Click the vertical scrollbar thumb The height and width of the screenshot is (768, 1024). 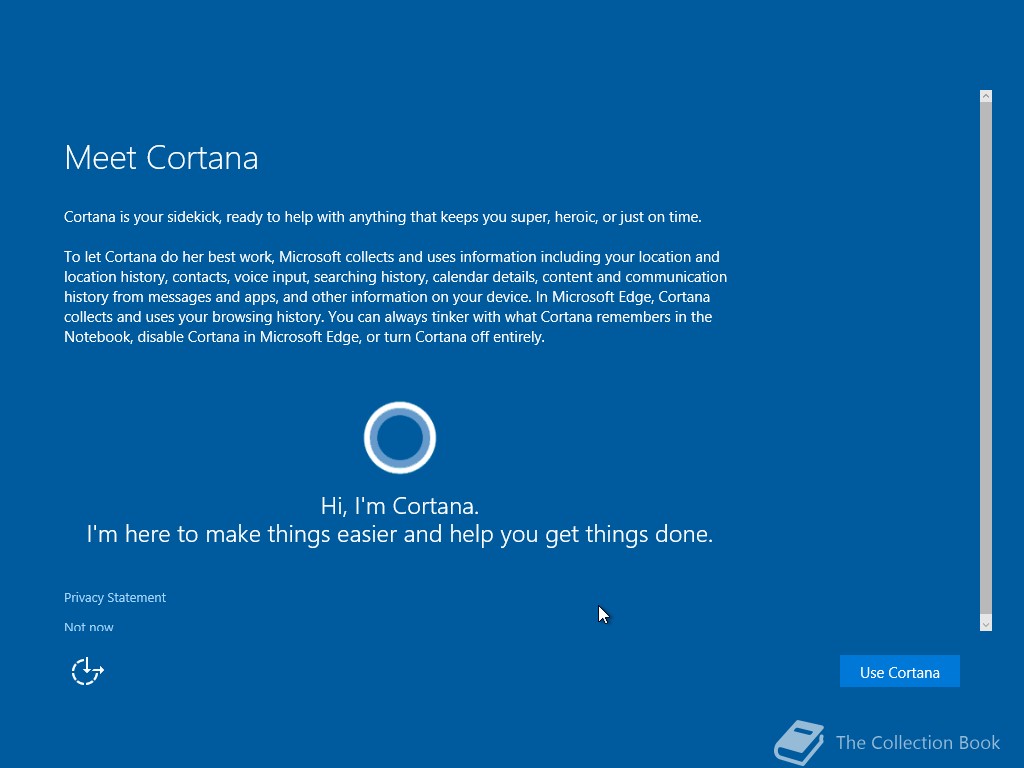986,359
